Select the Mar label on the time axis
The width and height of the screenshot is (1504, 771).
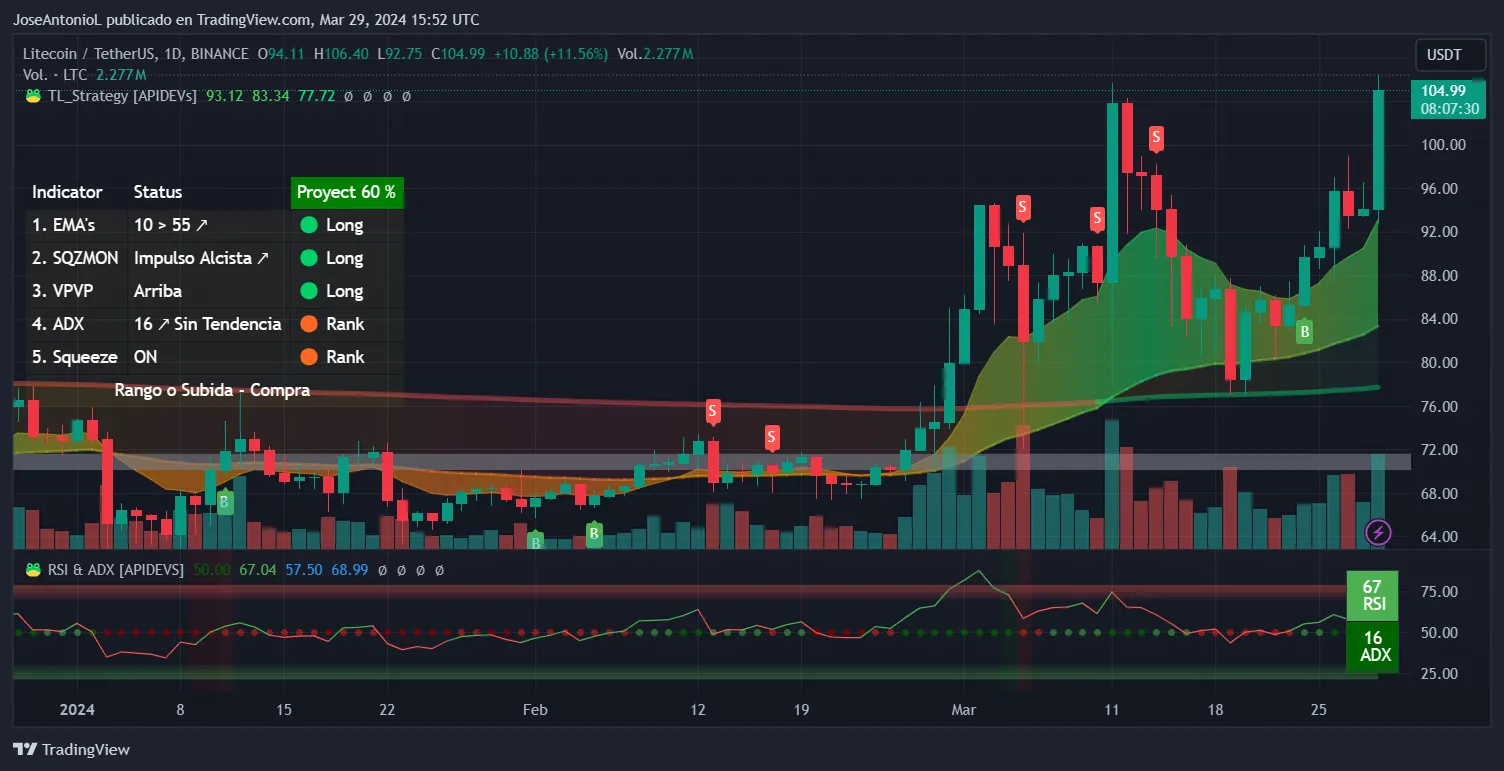pyautogui.click(x=963, y=710)
